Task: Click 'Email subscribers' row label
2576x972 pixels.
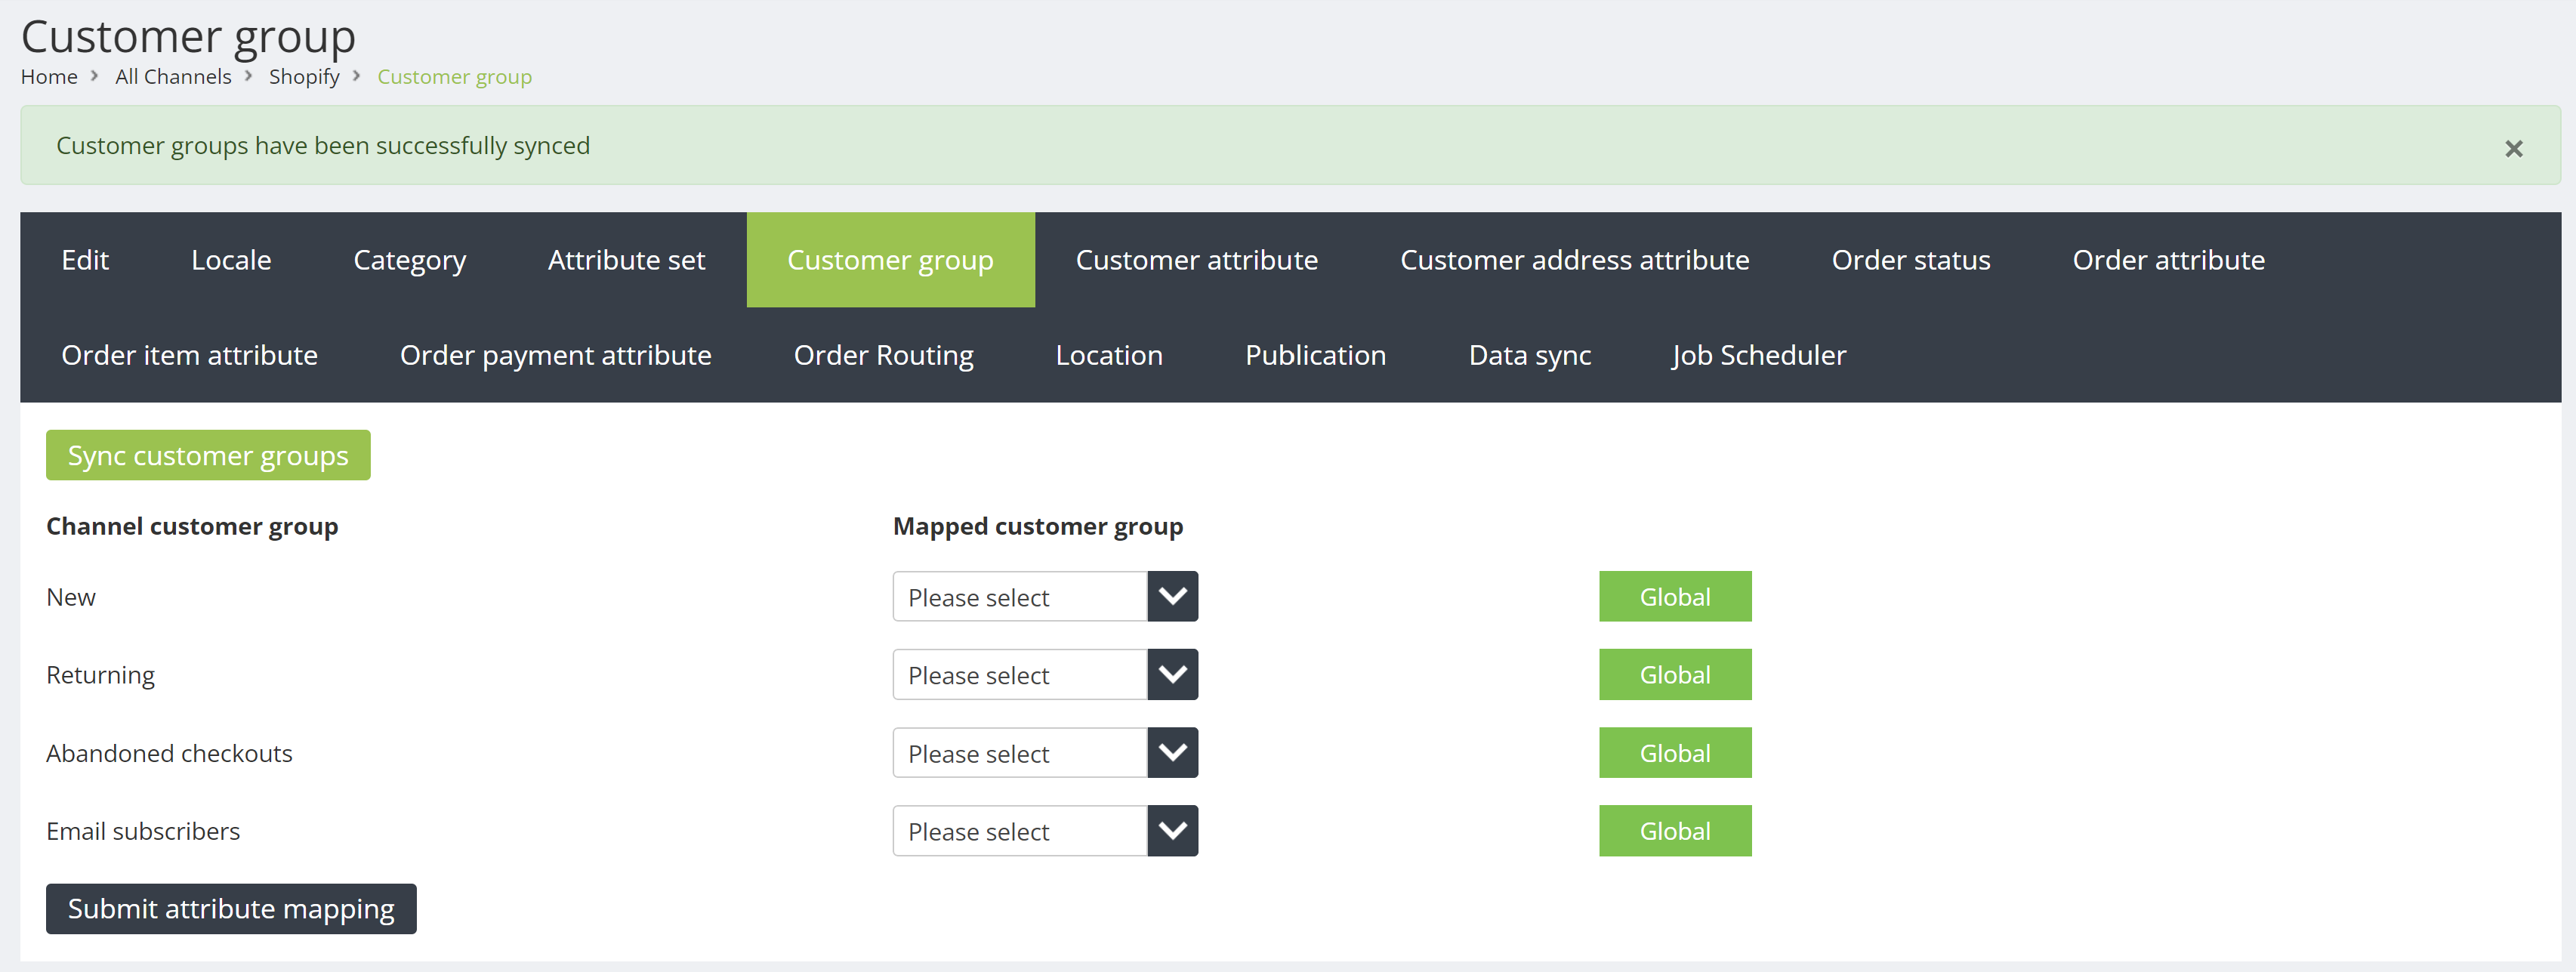Action: tap(143, 831)
